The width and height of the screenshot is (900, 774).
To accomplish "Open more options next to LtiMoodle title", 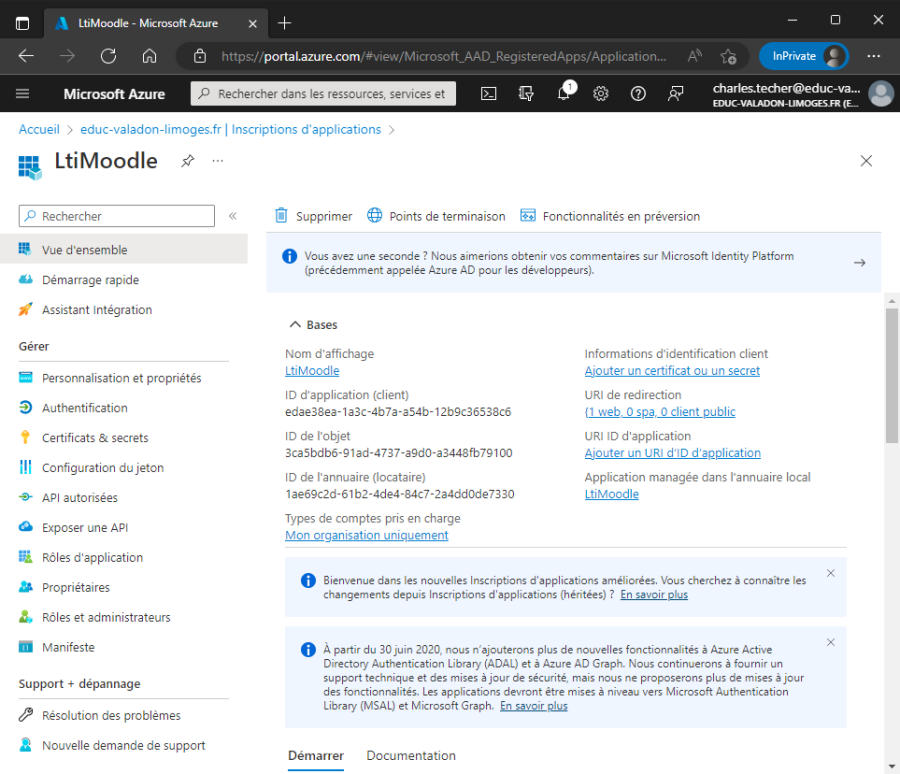I will (218, 161).
